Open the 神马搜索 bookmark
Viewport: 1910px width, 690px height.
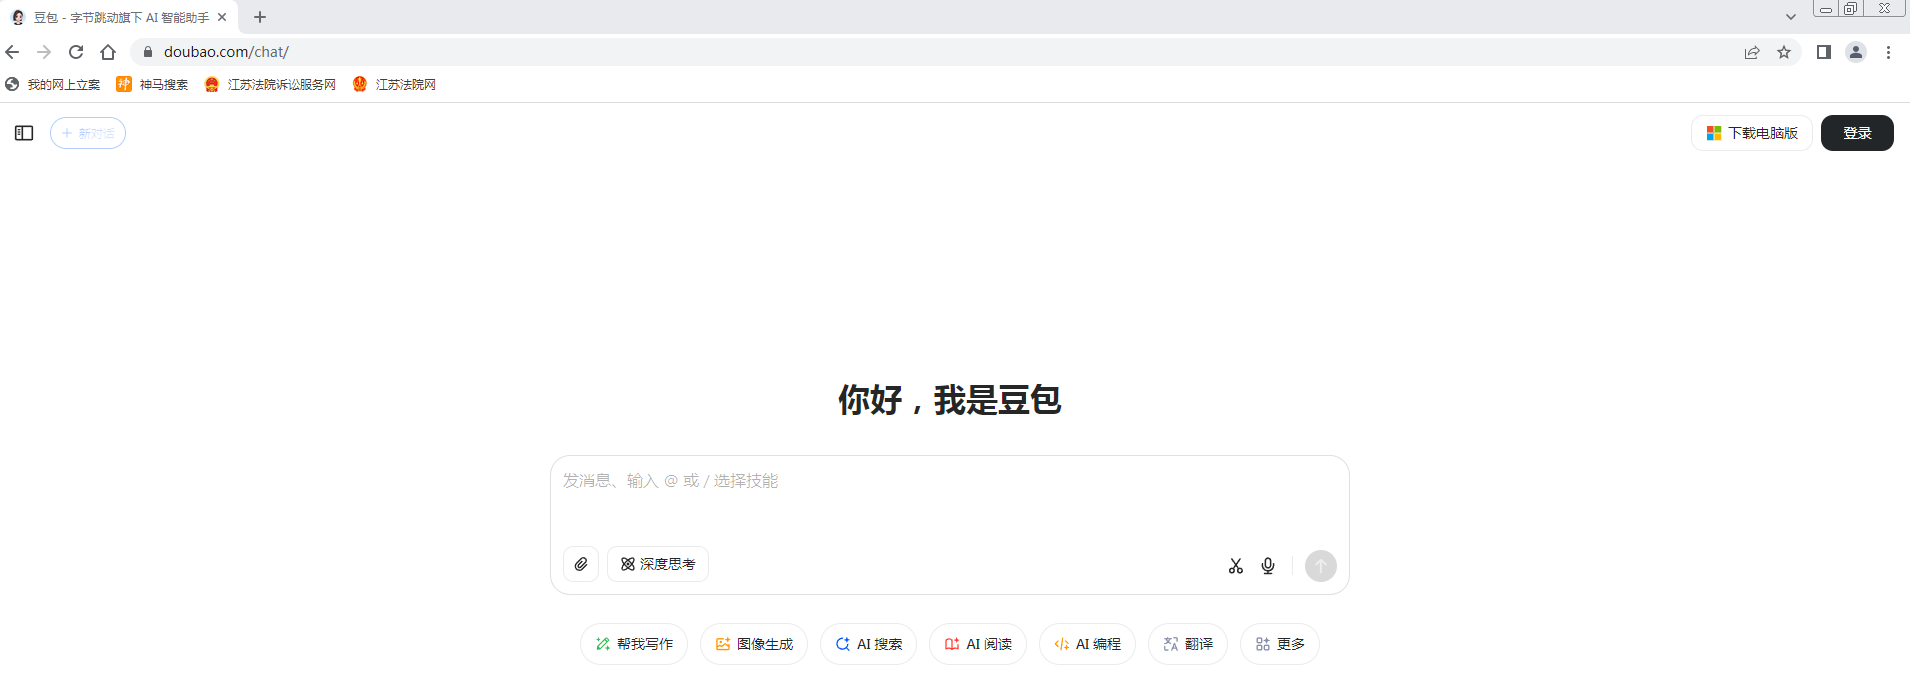(x=153, y=85)
